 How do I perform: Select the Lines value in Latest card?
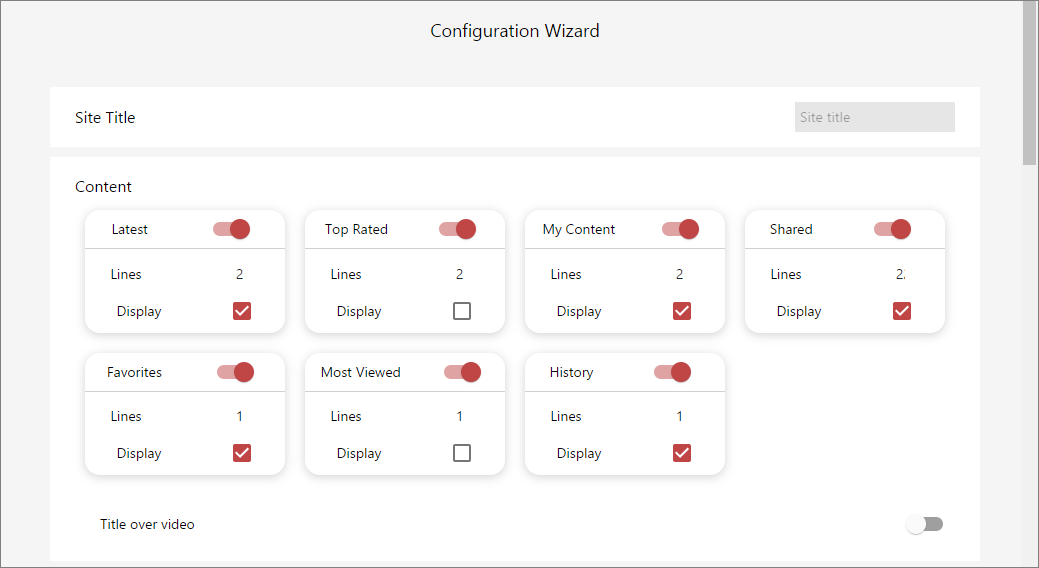239,274
